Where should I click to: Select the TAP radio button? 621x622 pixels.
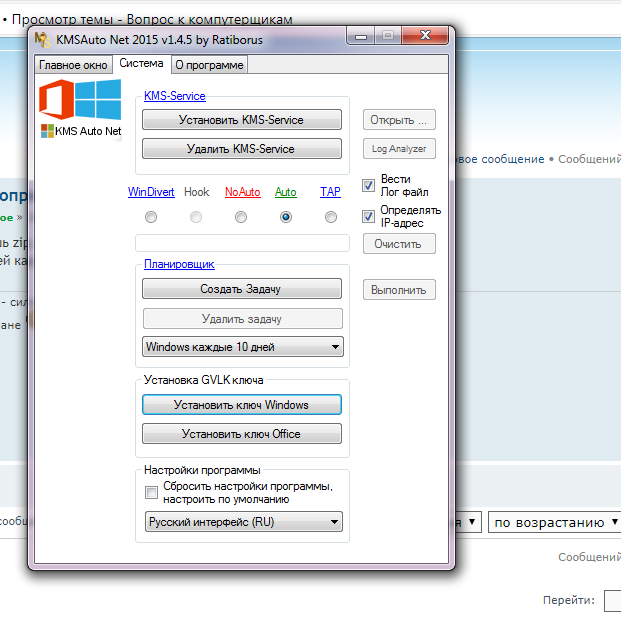(x=331, y=217)
